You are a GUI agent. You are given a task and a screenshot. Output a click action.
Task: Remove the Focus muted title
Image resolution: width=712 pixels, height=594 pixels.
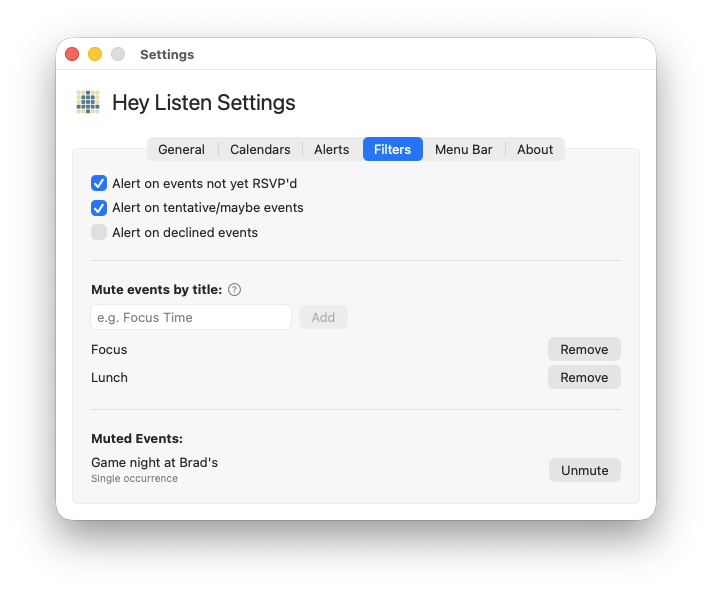[x=584, y=350]
